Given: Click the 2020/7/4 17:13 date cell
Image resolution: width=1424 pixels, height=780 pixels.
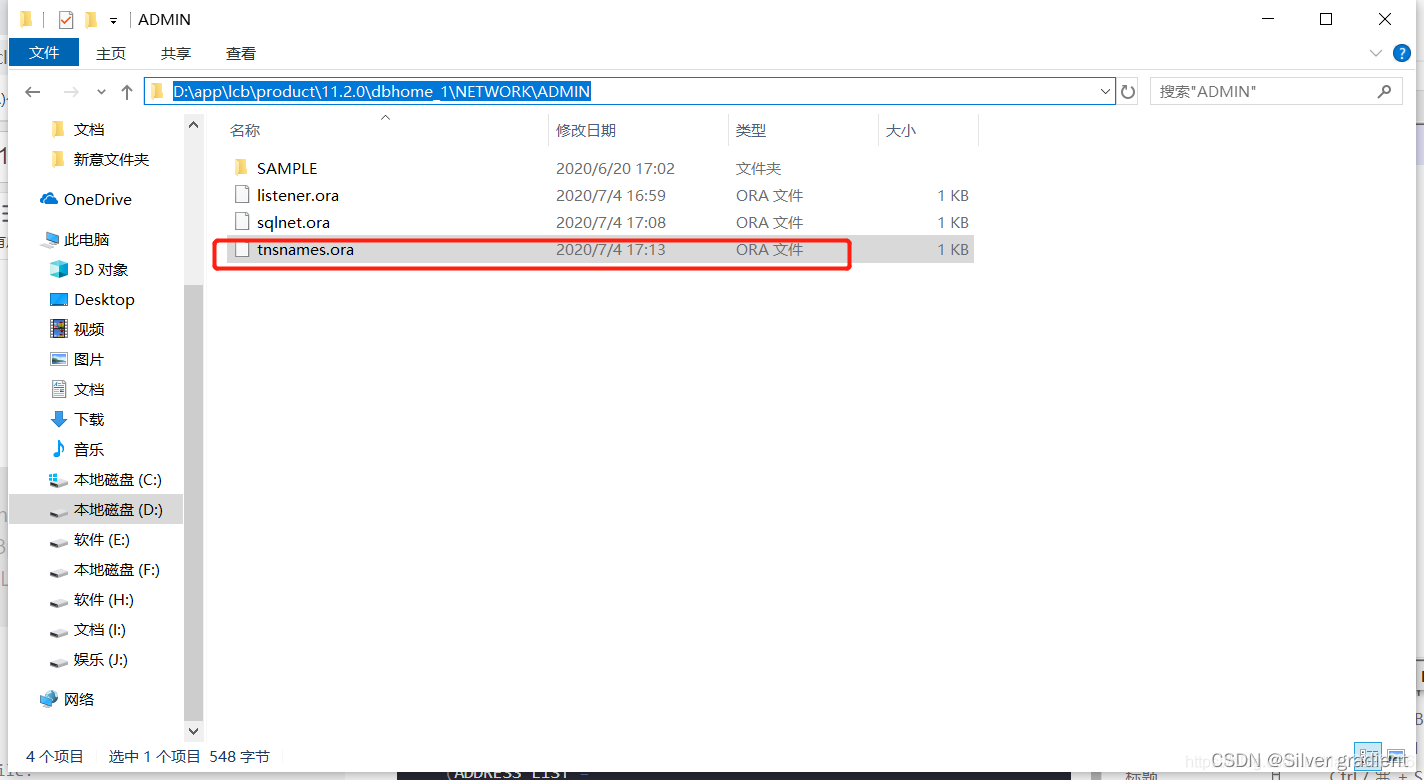Looking at the screenshot, I should tap(611, 250).
